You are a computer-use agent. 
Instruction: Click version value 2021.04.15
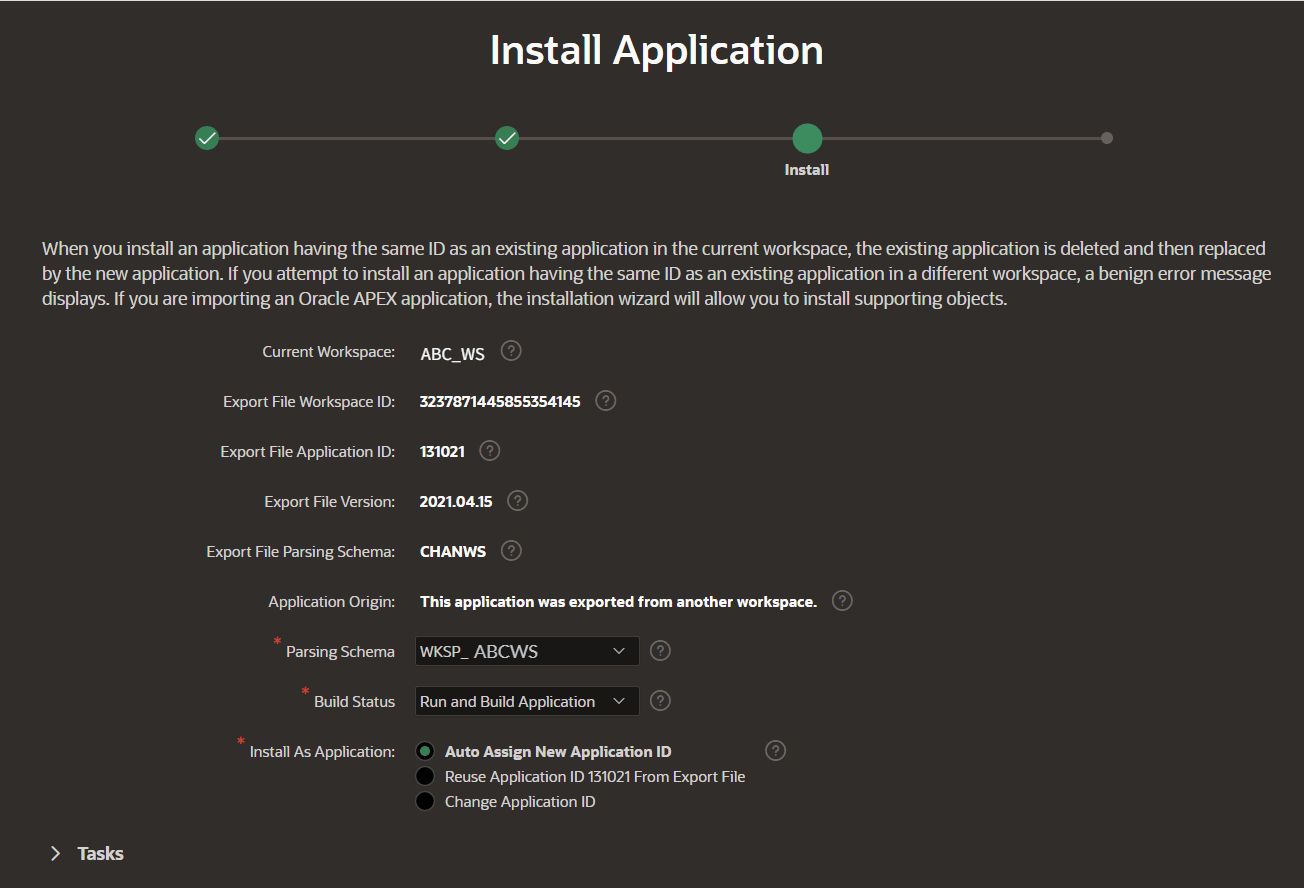pyautogui.click(x=456, y=502)
